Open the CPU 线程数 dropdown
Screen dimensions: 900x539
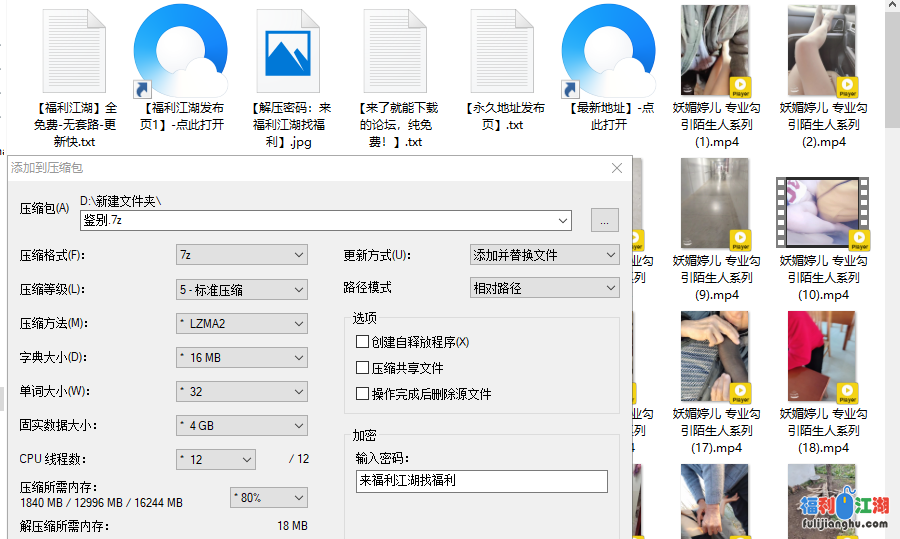pos(215,459)
